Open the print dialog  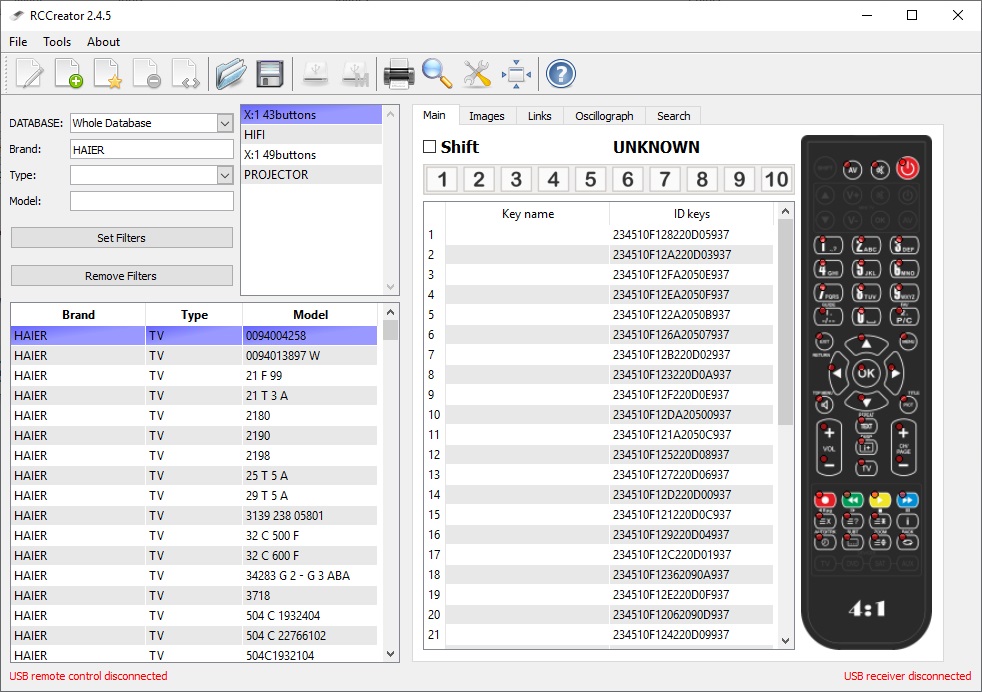click(x=398, y=73)
